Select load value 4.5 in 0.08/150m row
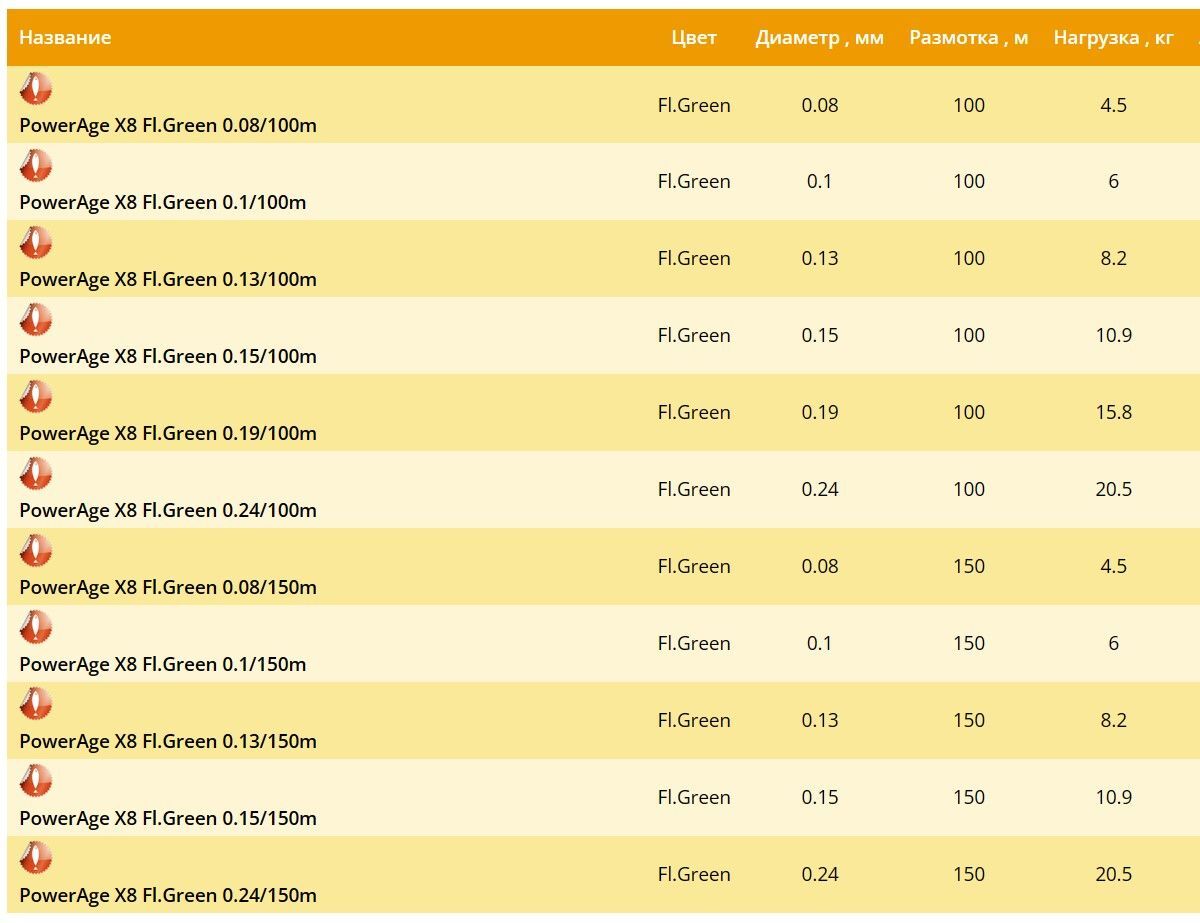The height and width of the screenshot is (923, 1200). pyautogui.click(x=1114, y=567)
